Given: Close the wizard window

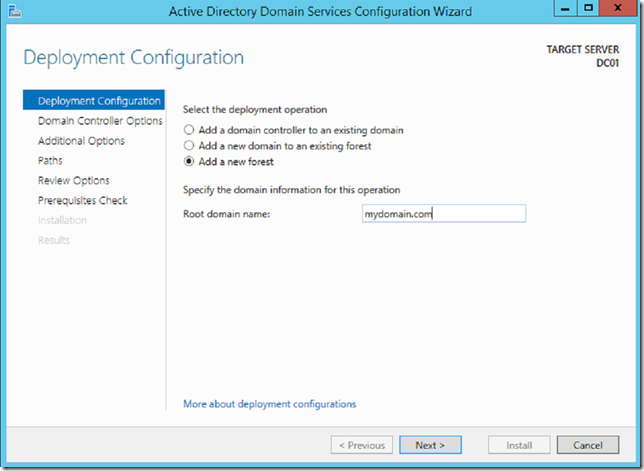Looking at the screenshot, I should click(x=617, y=8).
